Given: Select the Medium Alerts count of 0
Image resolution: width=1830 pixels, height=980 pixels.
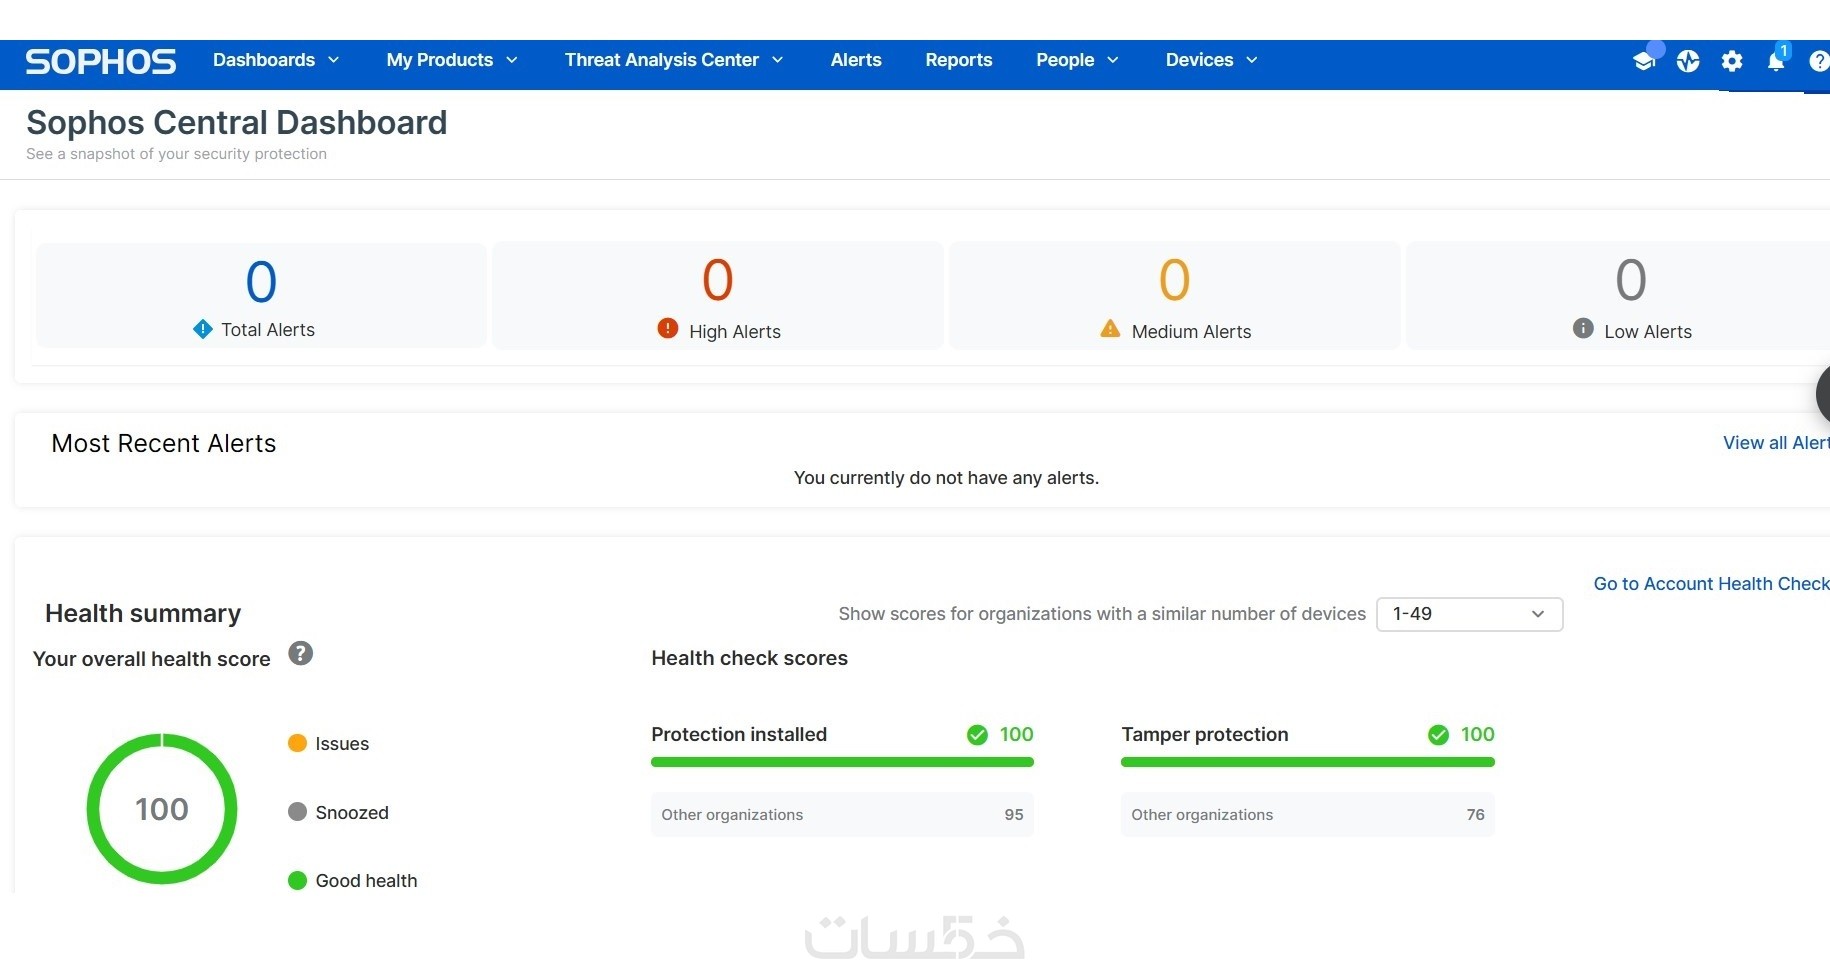Looking at the screenshot, I should click(x=1175, y=280).
